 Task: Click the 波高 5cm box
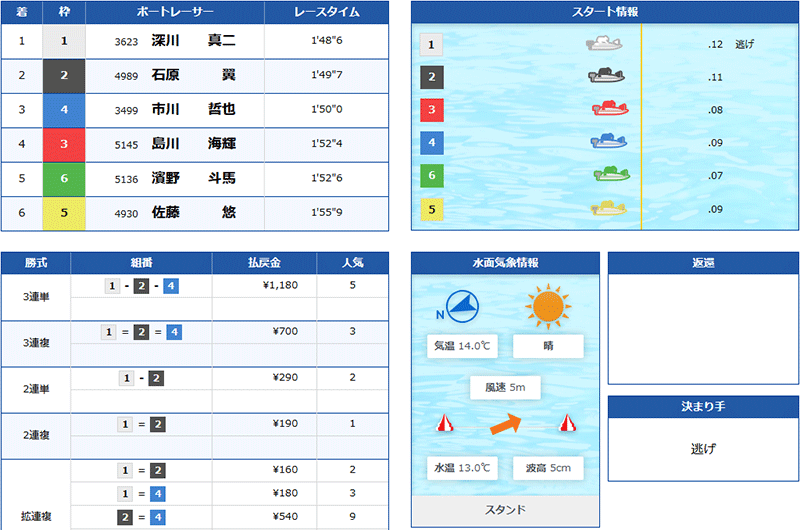tap(548, 468)
